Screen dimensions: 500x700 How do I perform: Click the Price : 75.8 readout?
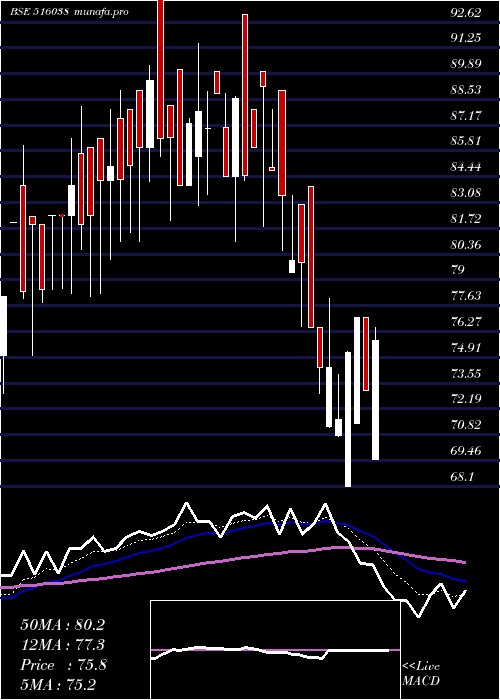[x=63, y=665]
